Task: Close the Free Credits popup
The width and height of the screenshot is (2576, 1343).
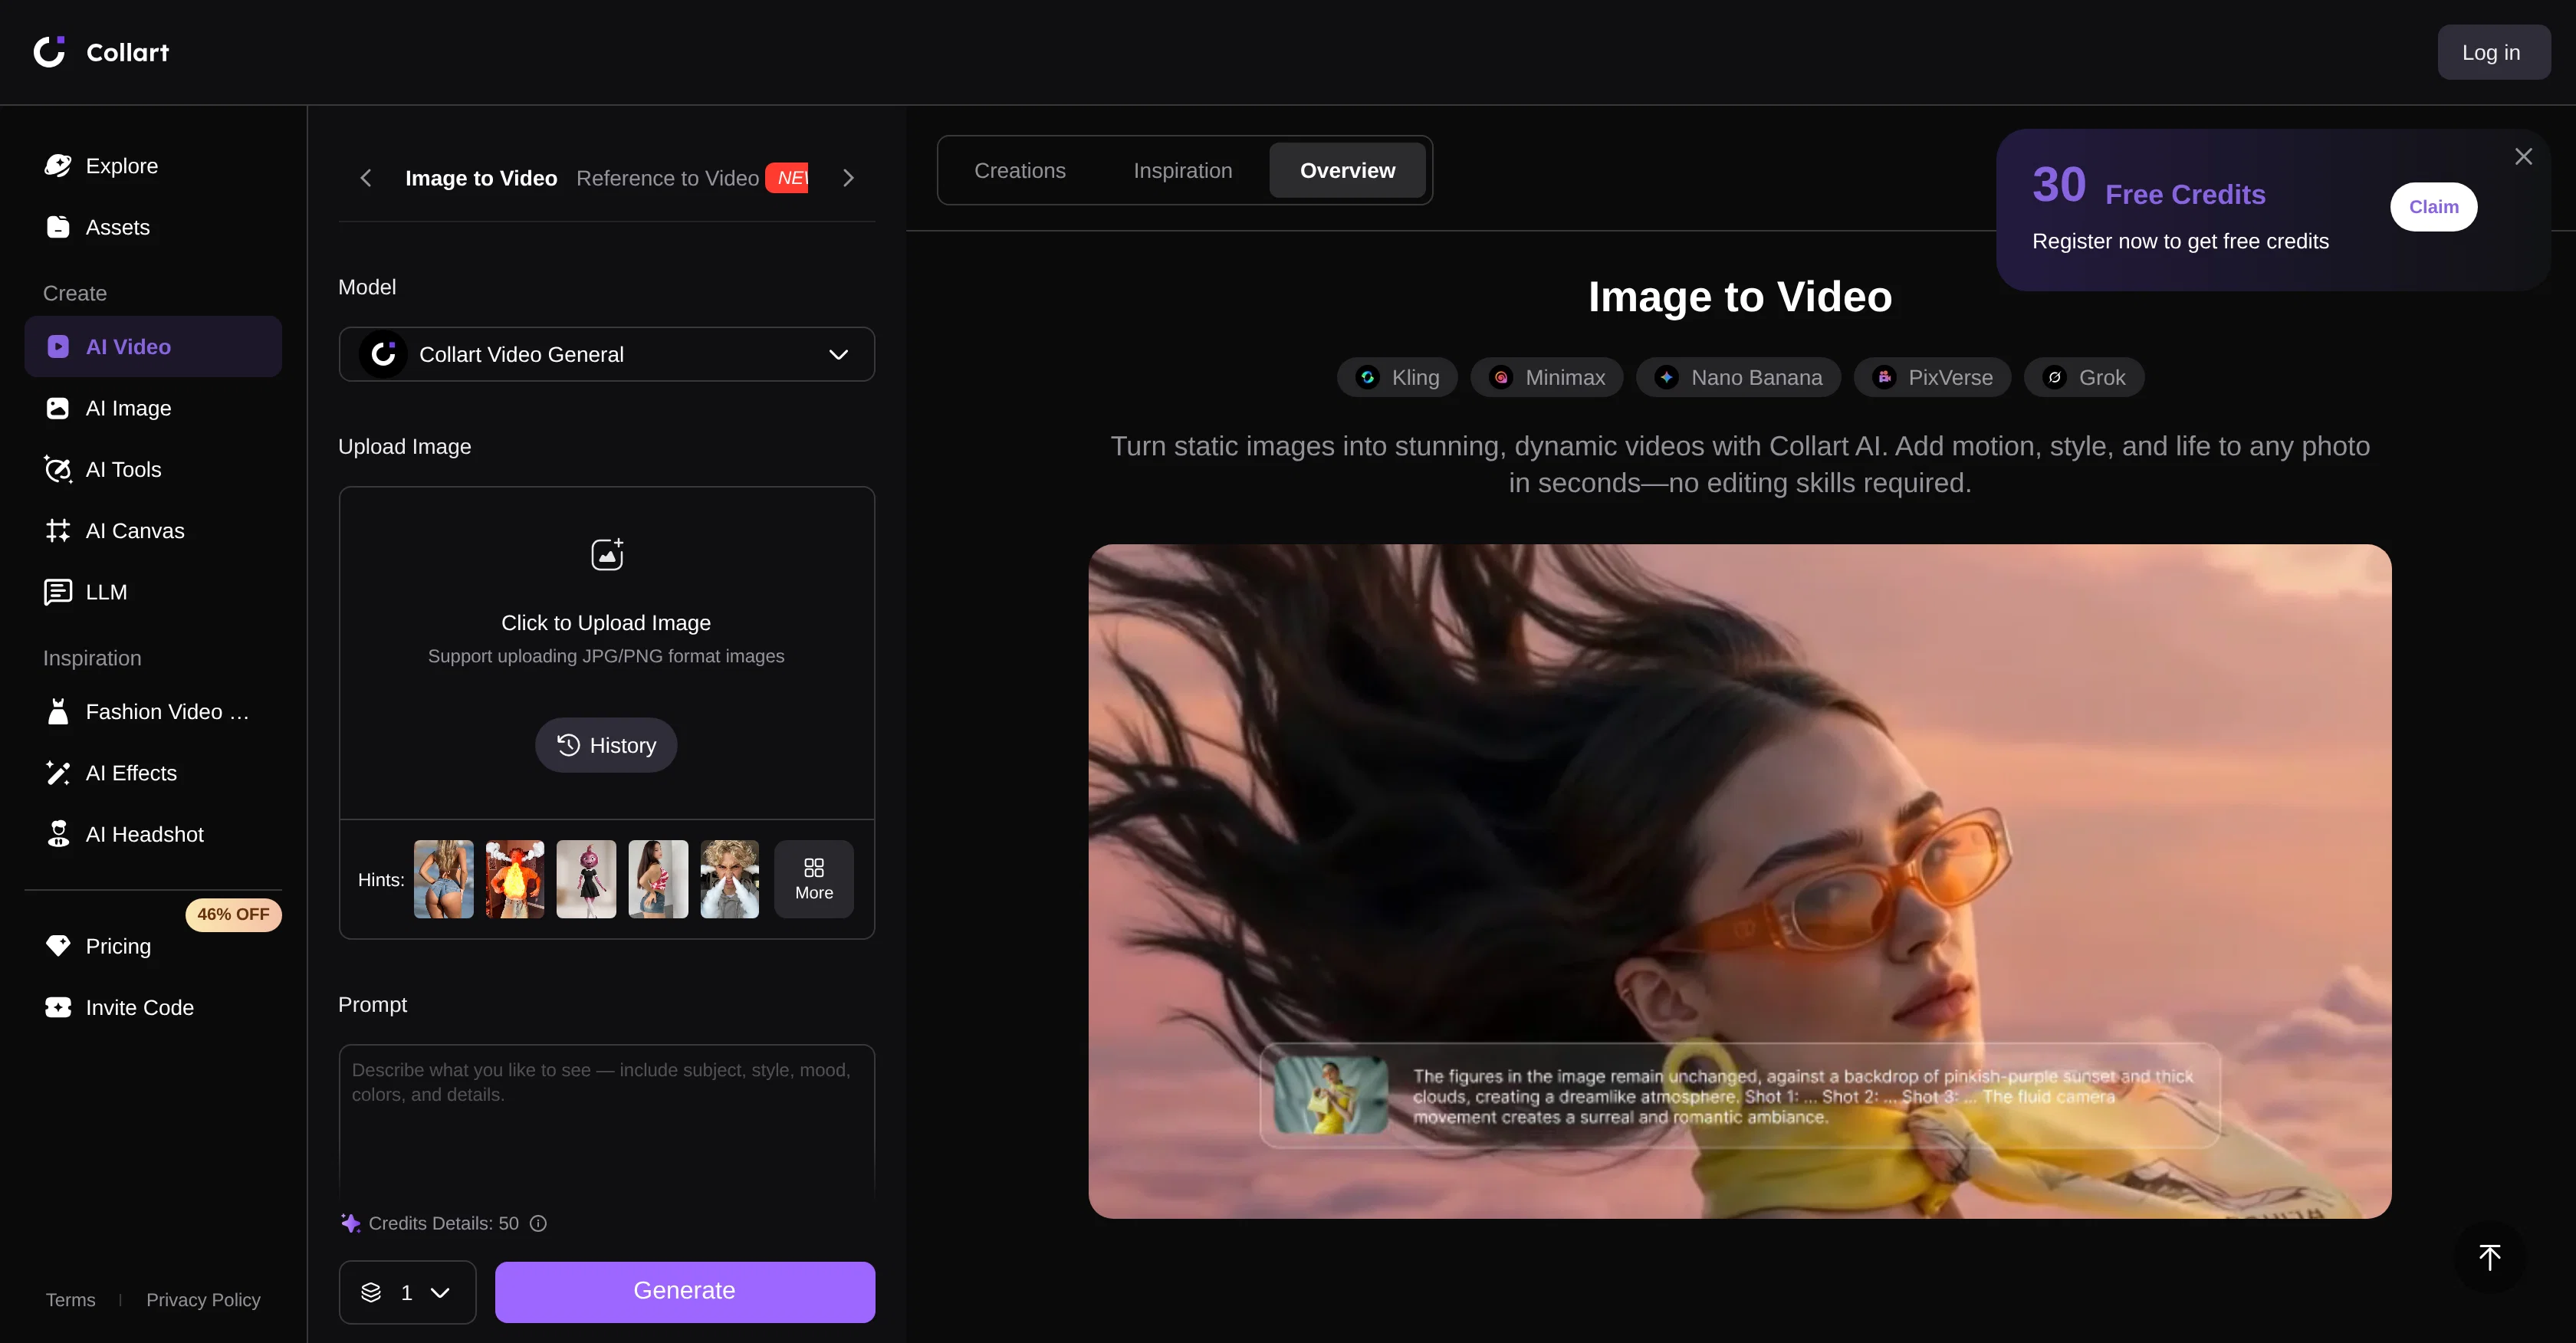Action: pos(2523,157)
